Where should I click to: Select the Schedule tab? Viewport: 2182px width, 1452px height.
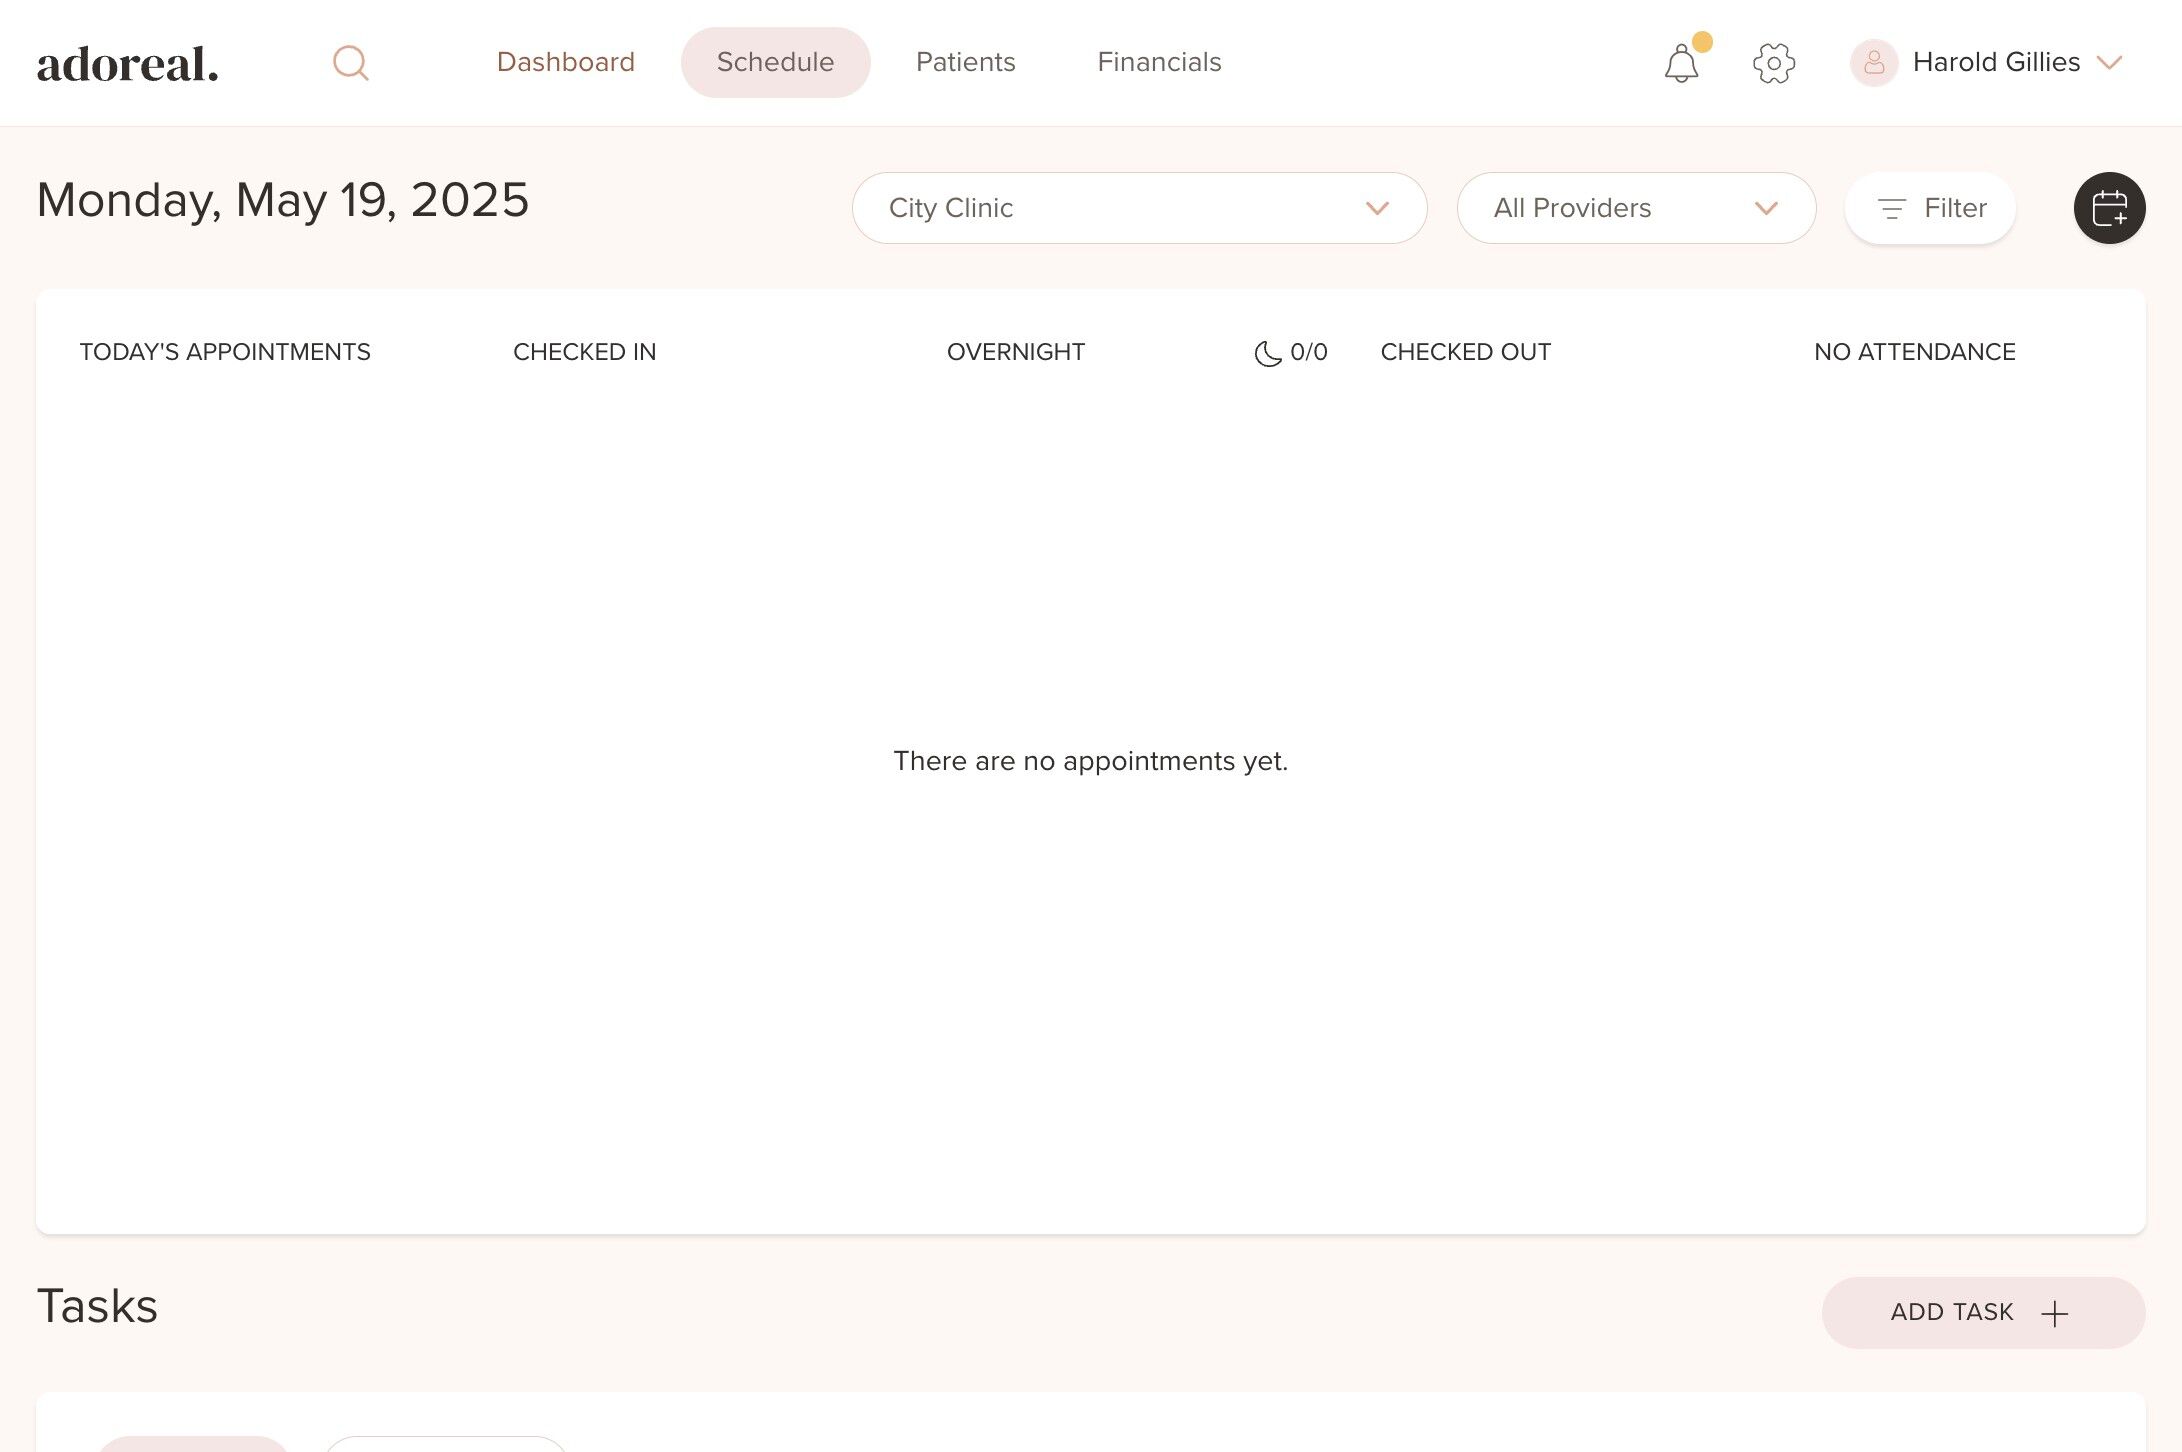(775, 62)
